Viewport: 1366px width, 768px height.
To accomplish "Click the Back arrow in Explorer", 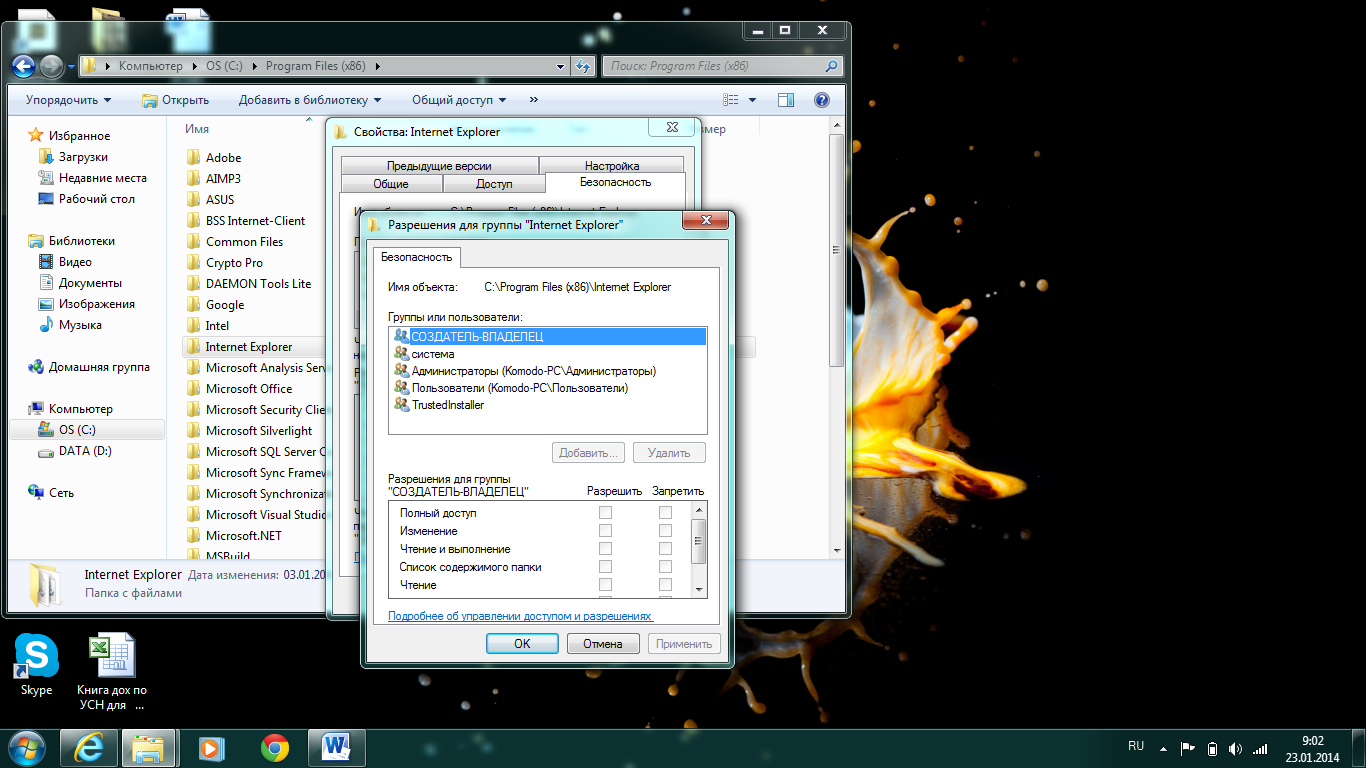I will pyautogui.click(x=24, y=66).
